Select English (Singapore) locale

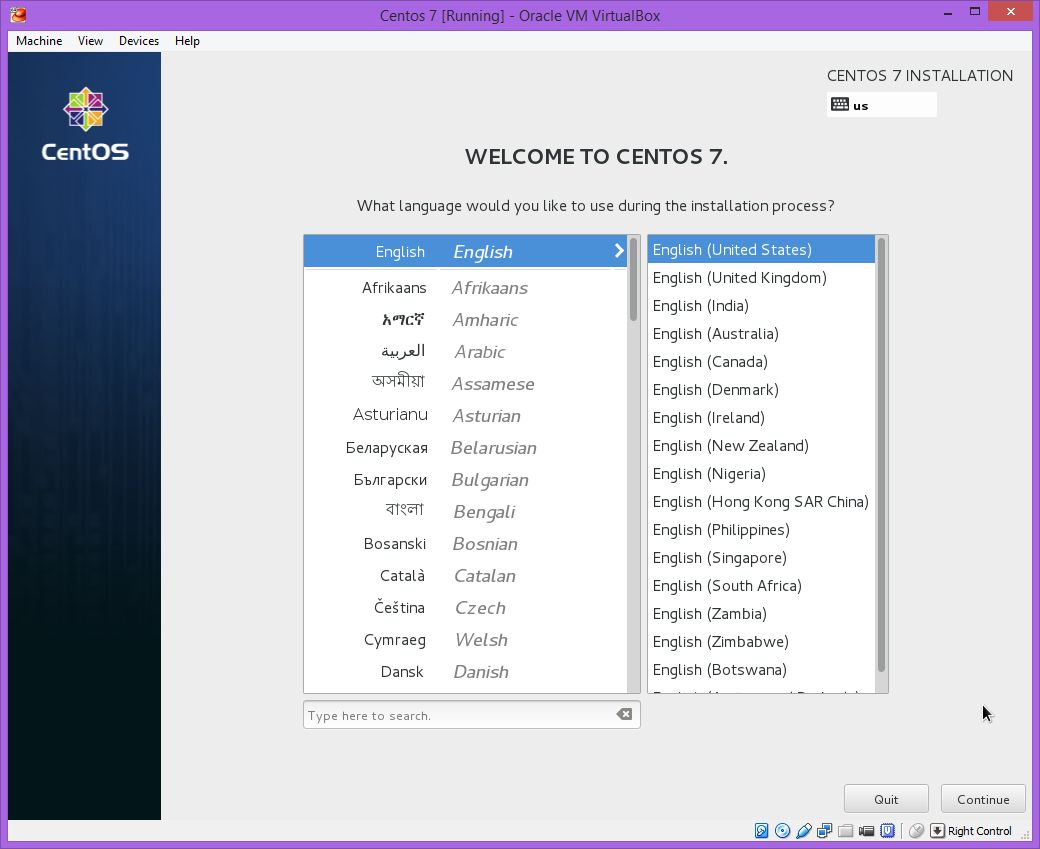[761, 558]
